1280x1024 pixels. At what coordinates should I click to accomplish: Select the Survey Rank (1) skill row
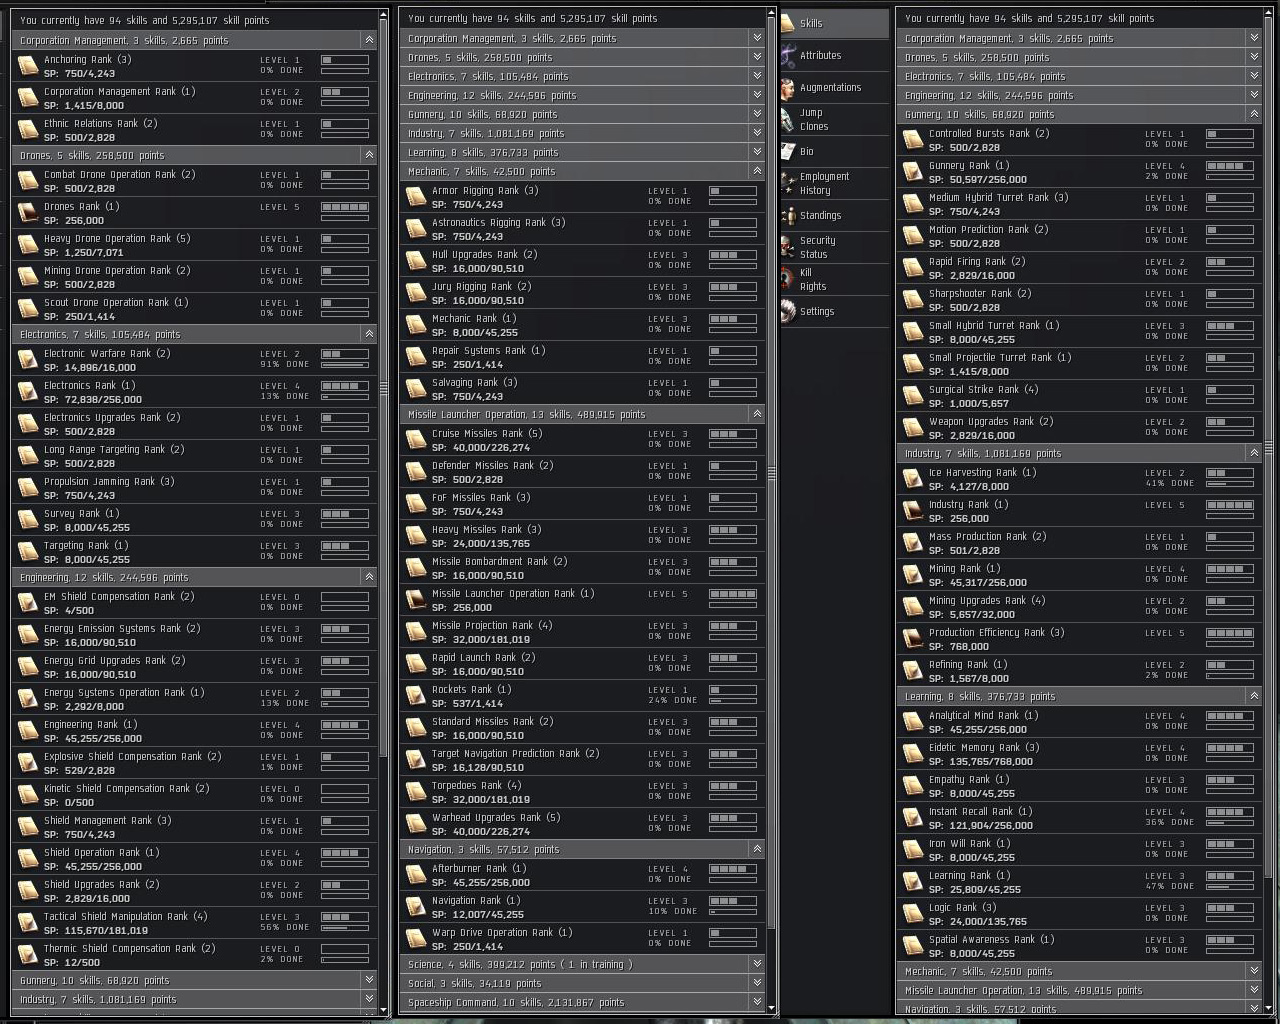click(195, 520)
